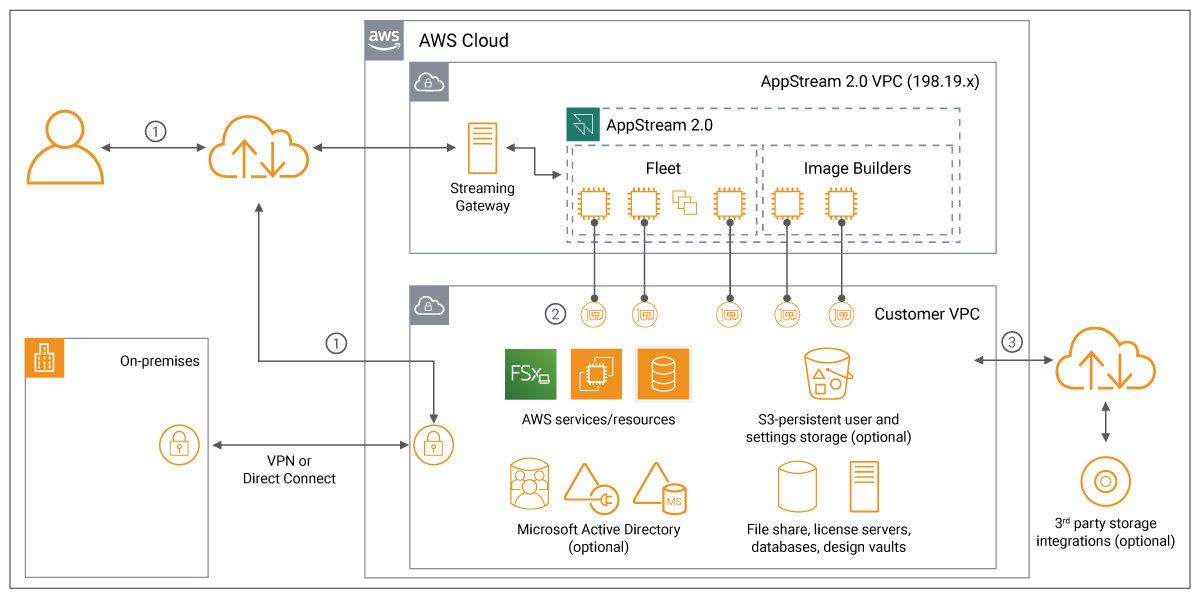The height and width of the screenshot is (598, 1200).
Task: Select the "Fleet" group label
Action: [664, 167]
